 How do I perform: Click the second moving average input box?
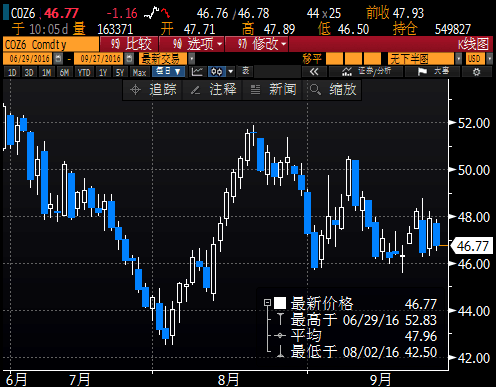point(353,59)
